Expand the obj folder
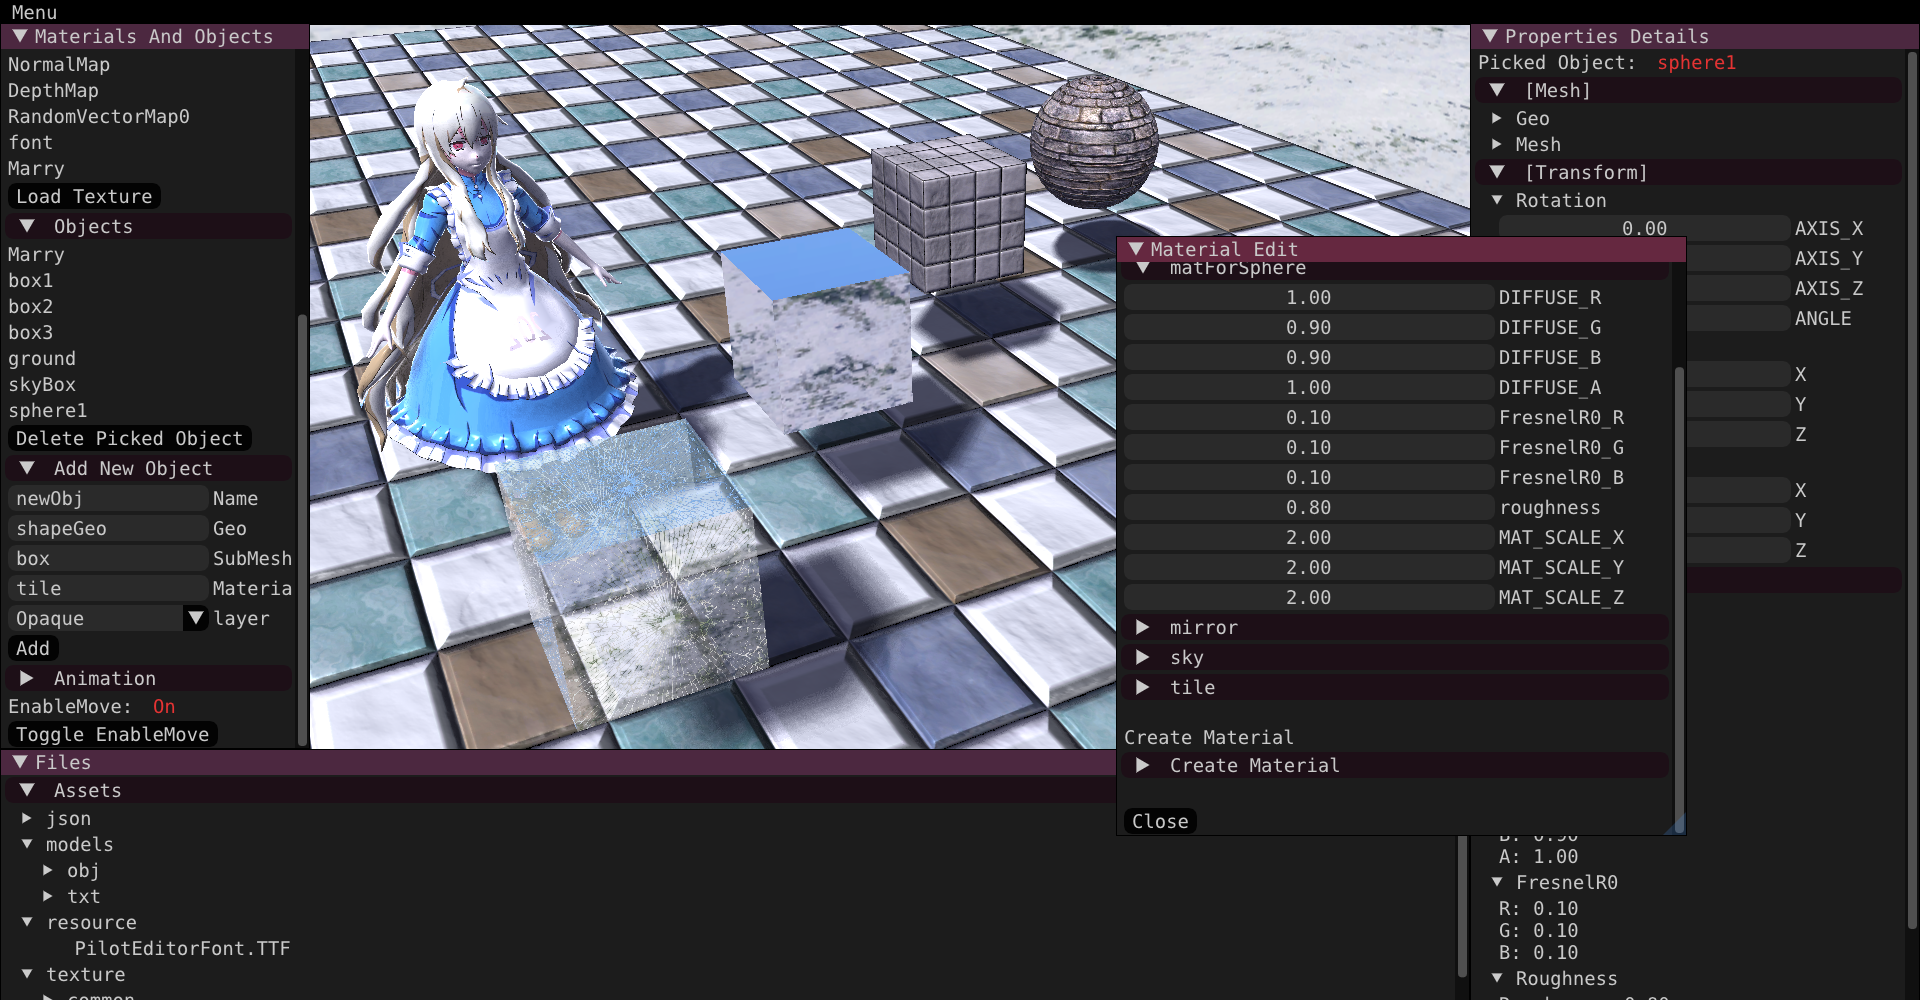The width and height of the screenshot is (1920, 1000). coord(48,870)
